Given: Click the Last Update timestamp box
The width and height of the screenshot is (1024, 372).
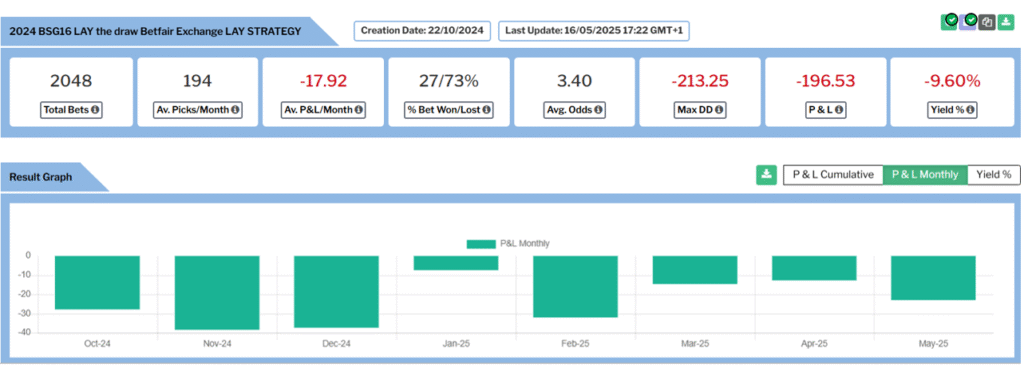Looking at the screenshot, I should coord(594,31).
